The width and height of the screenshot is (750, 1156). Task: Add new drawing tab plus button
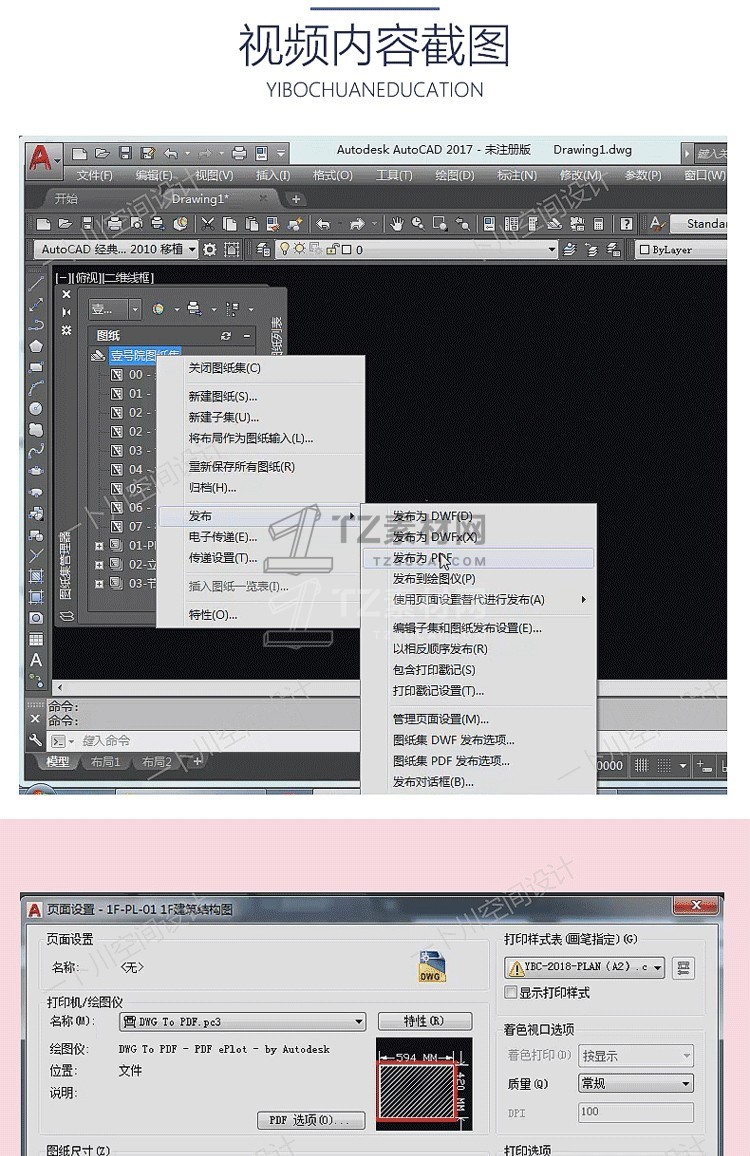296,199
